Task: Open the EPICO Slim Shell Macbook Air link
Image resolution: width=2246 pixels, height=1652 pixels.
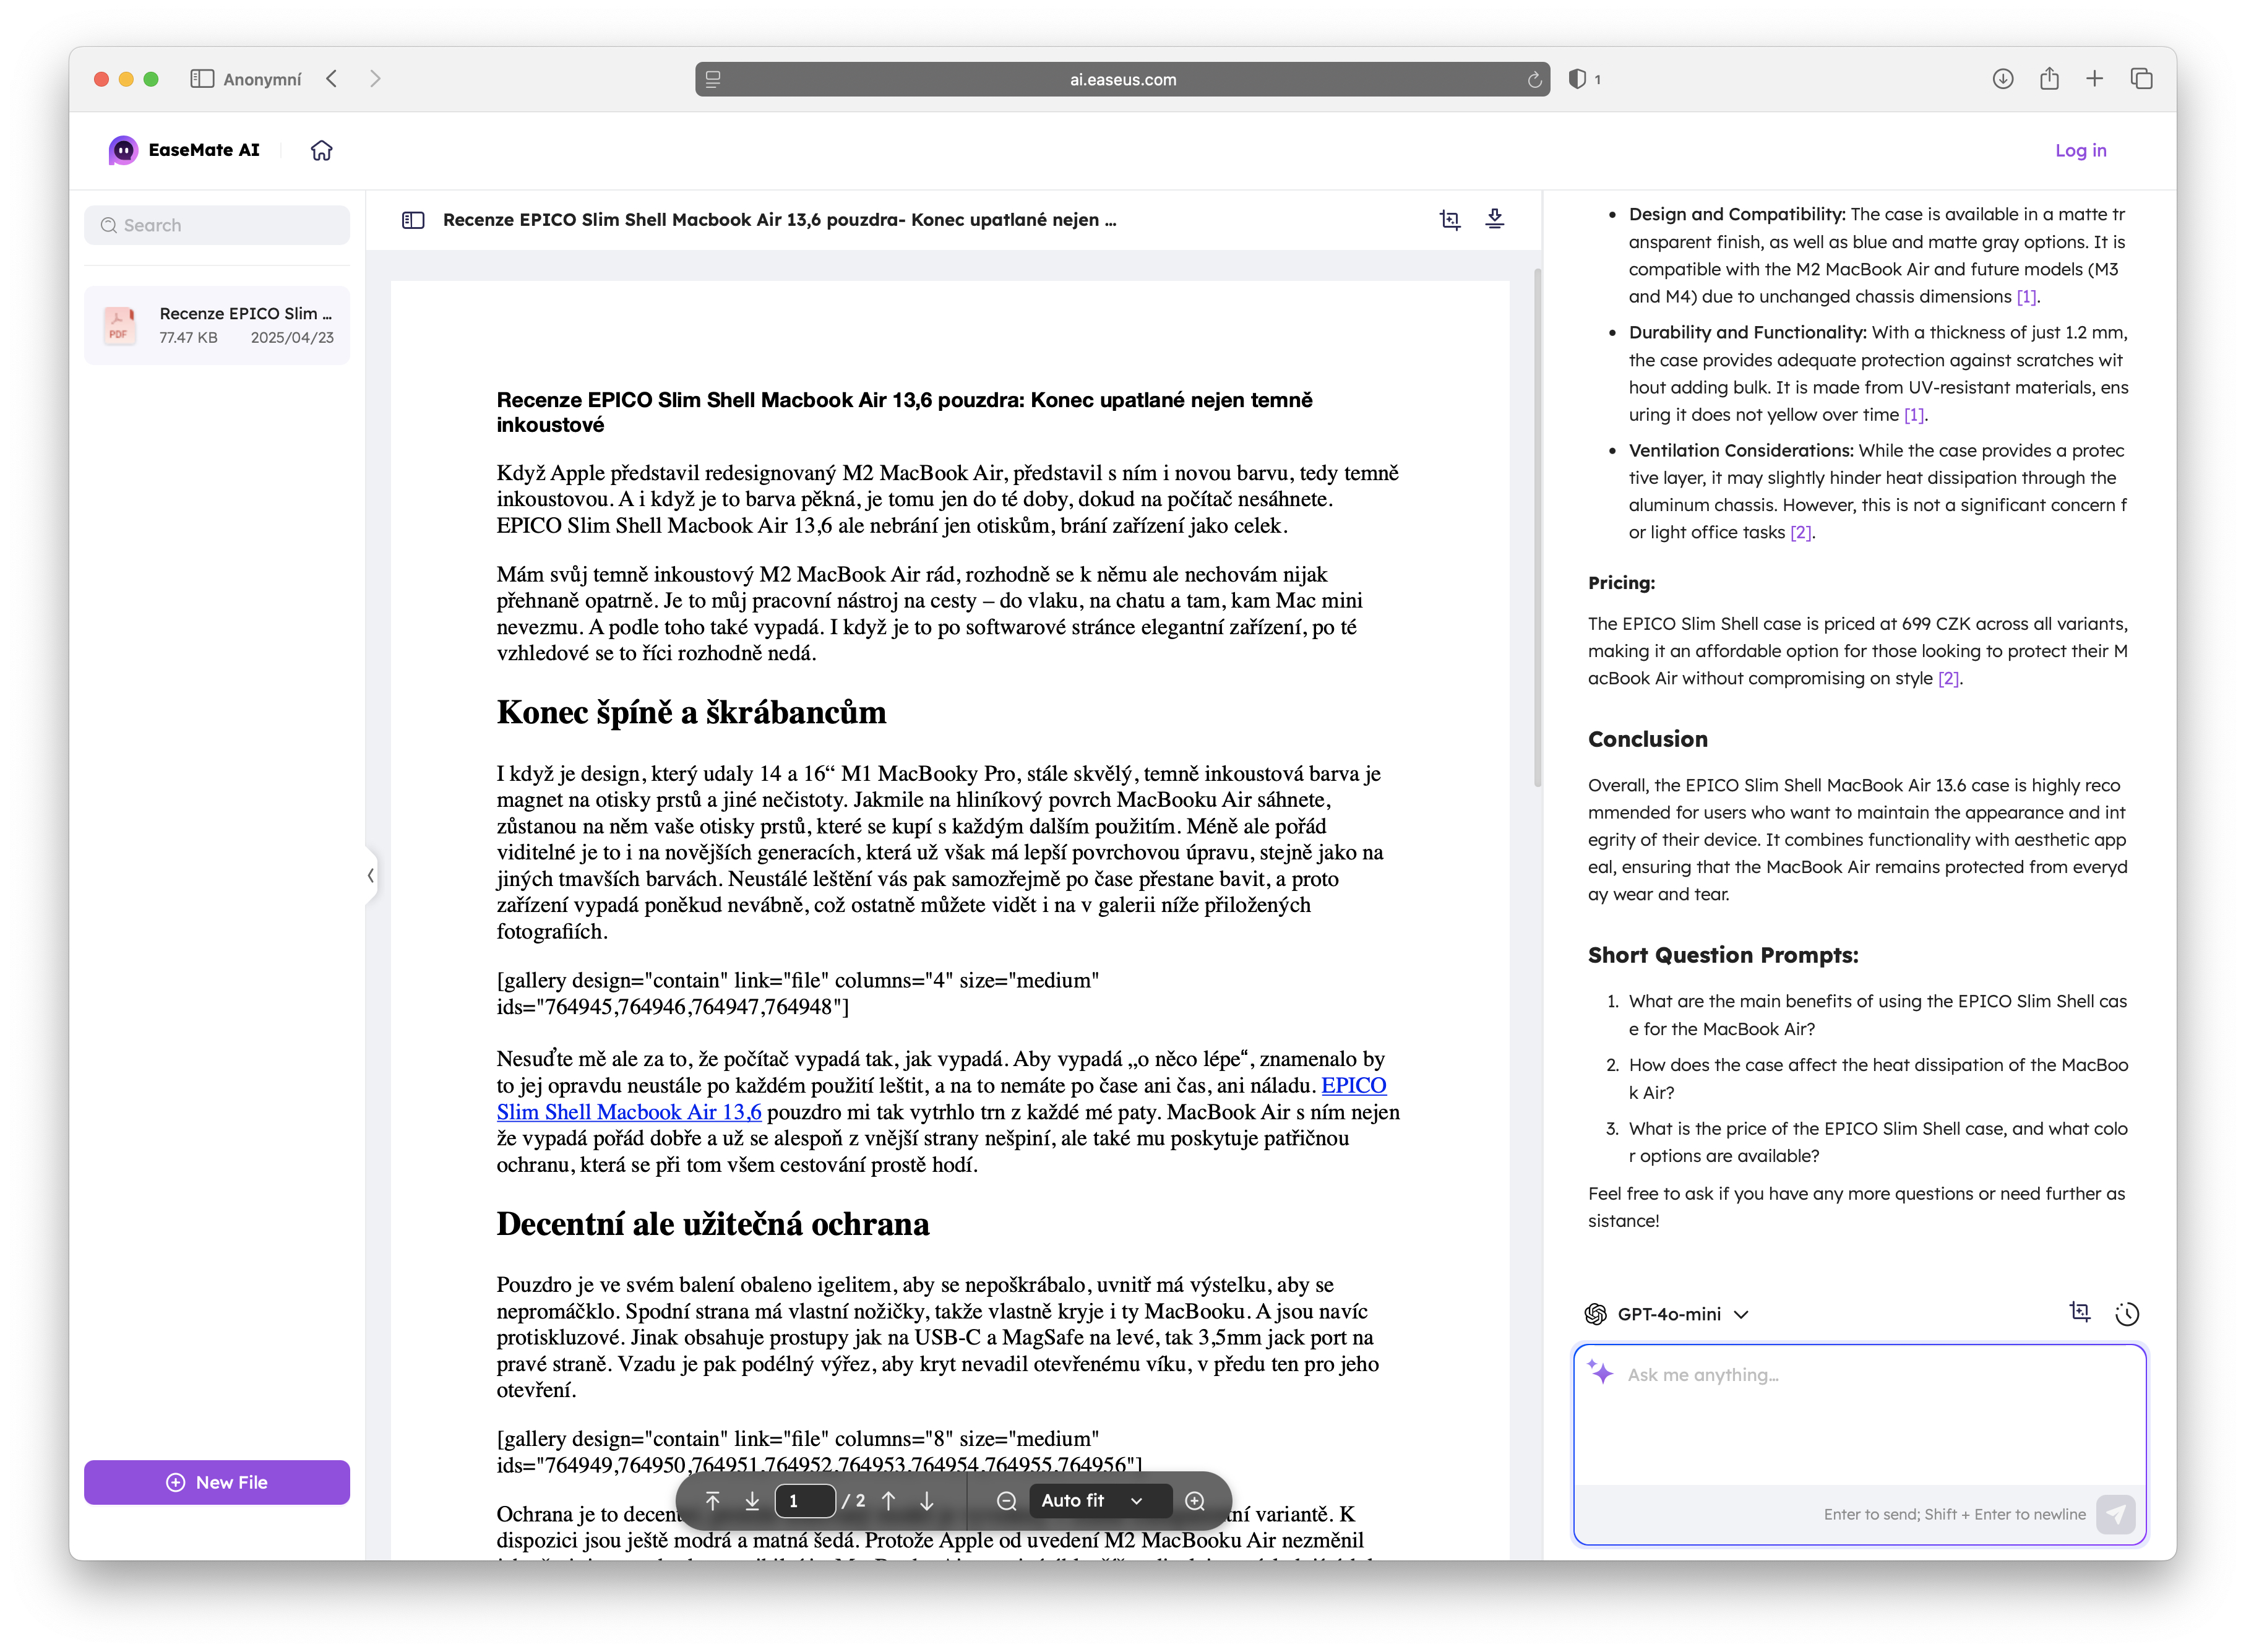Action: [x=628, y=1111]
